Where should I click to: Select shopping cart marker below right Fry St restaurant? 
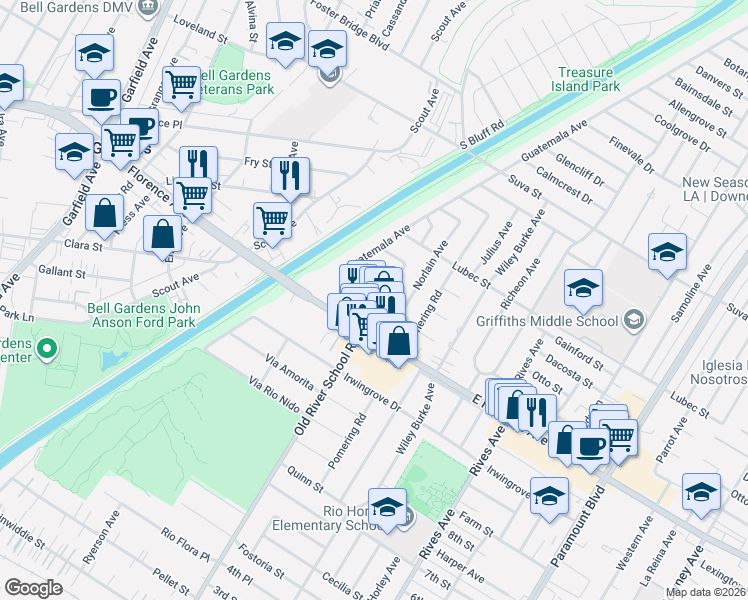click(272, 222)
